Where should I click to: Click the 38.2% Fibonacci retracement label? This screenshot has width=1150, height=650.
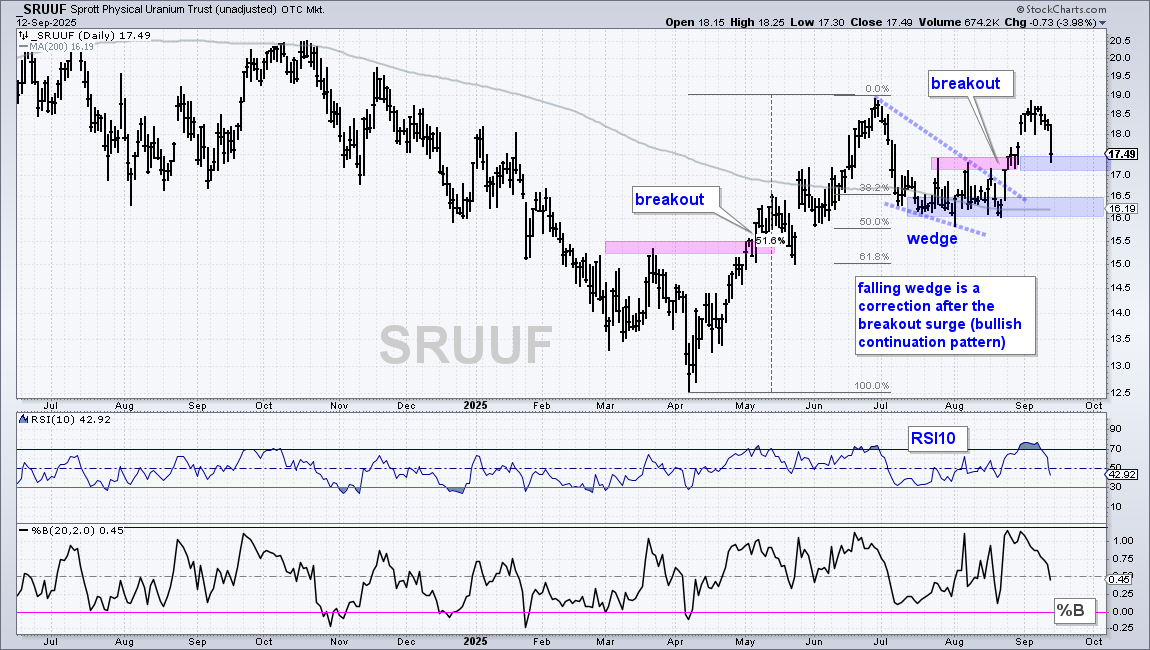(x=874, y=188)
